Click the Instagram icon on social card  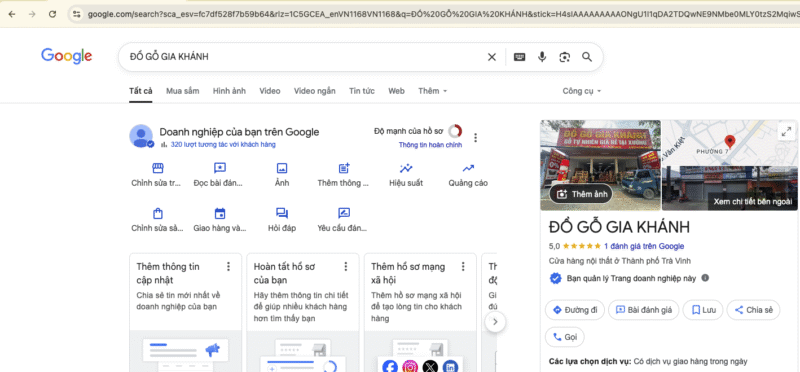click(x=410, y=366)
